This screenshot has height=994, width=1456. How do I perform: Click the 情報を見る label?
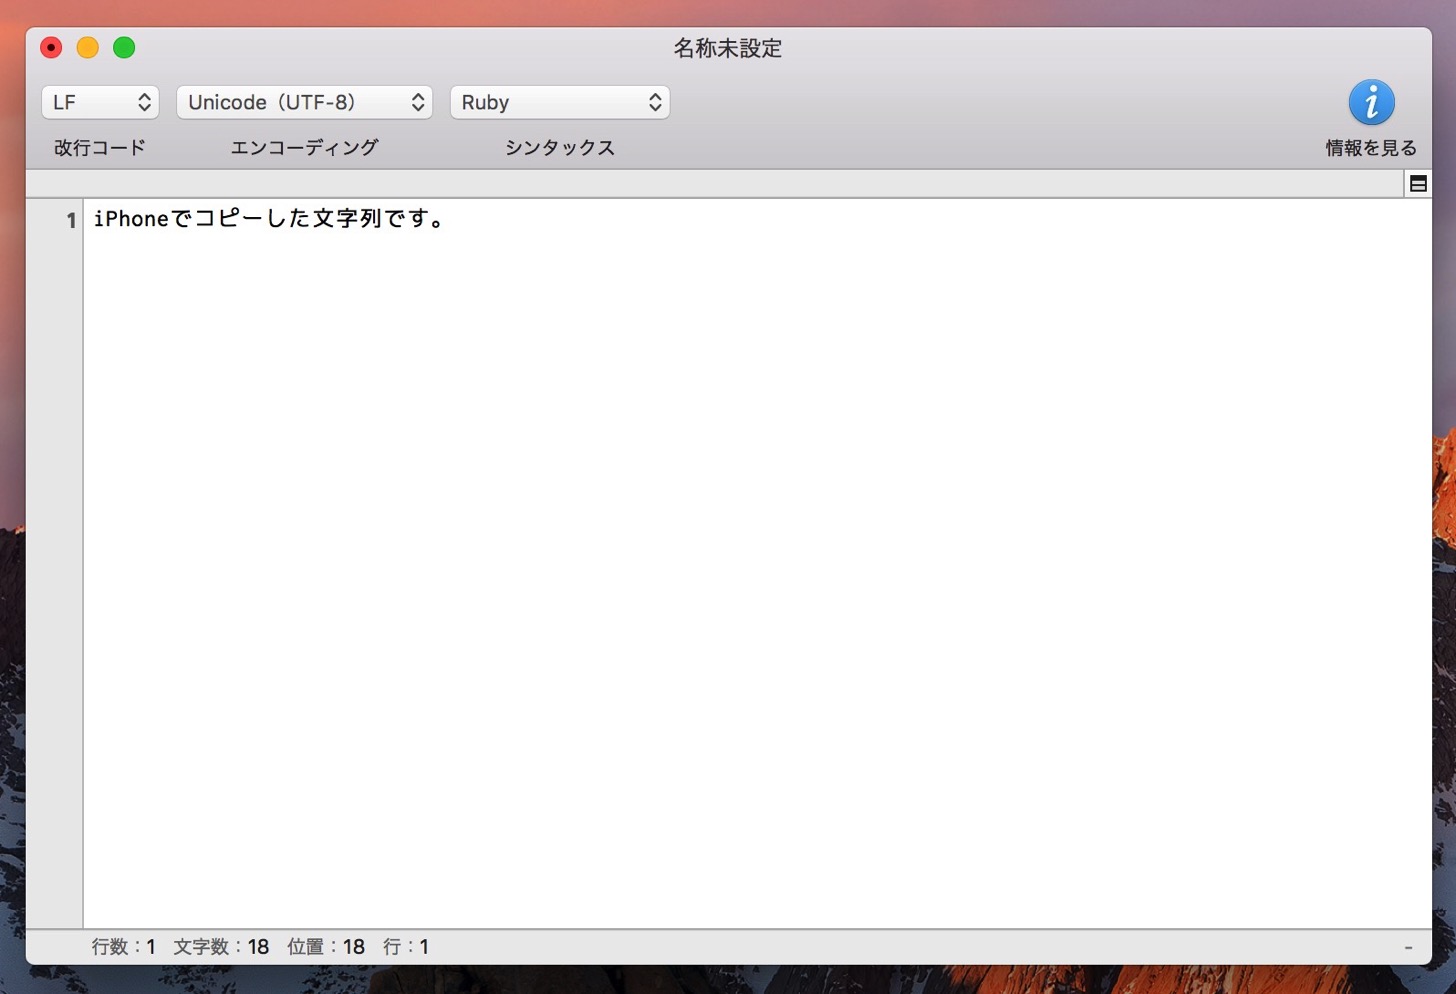click(x=1371, y=148)
